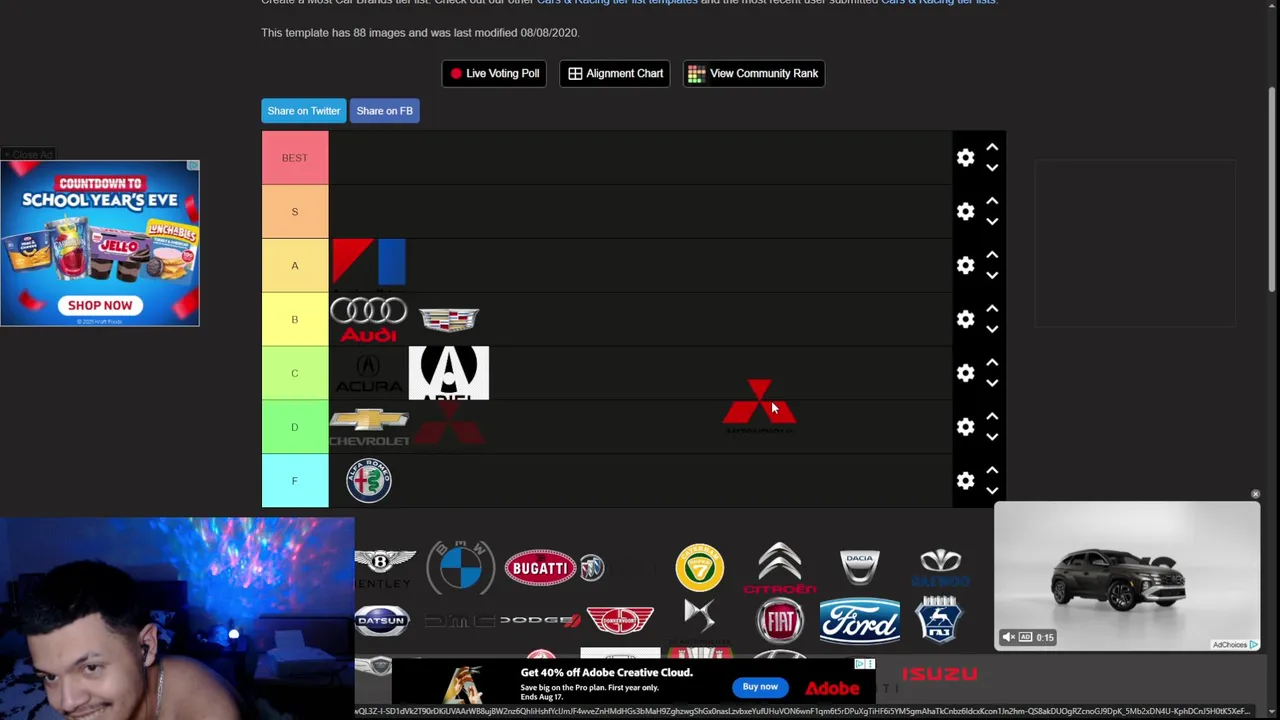Share the tier list on Twitter

click(x=304, y=111)
